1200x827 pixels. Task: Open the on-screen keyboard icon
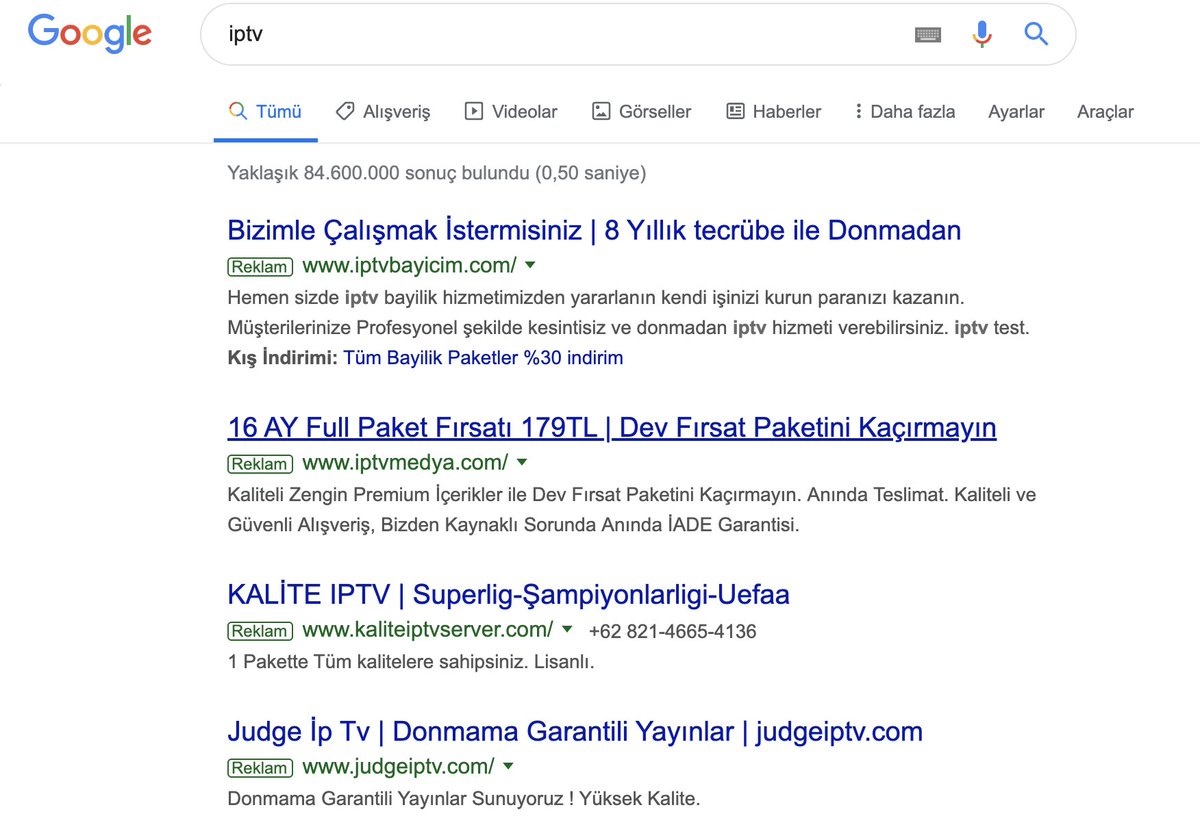(x=928, y=35)
